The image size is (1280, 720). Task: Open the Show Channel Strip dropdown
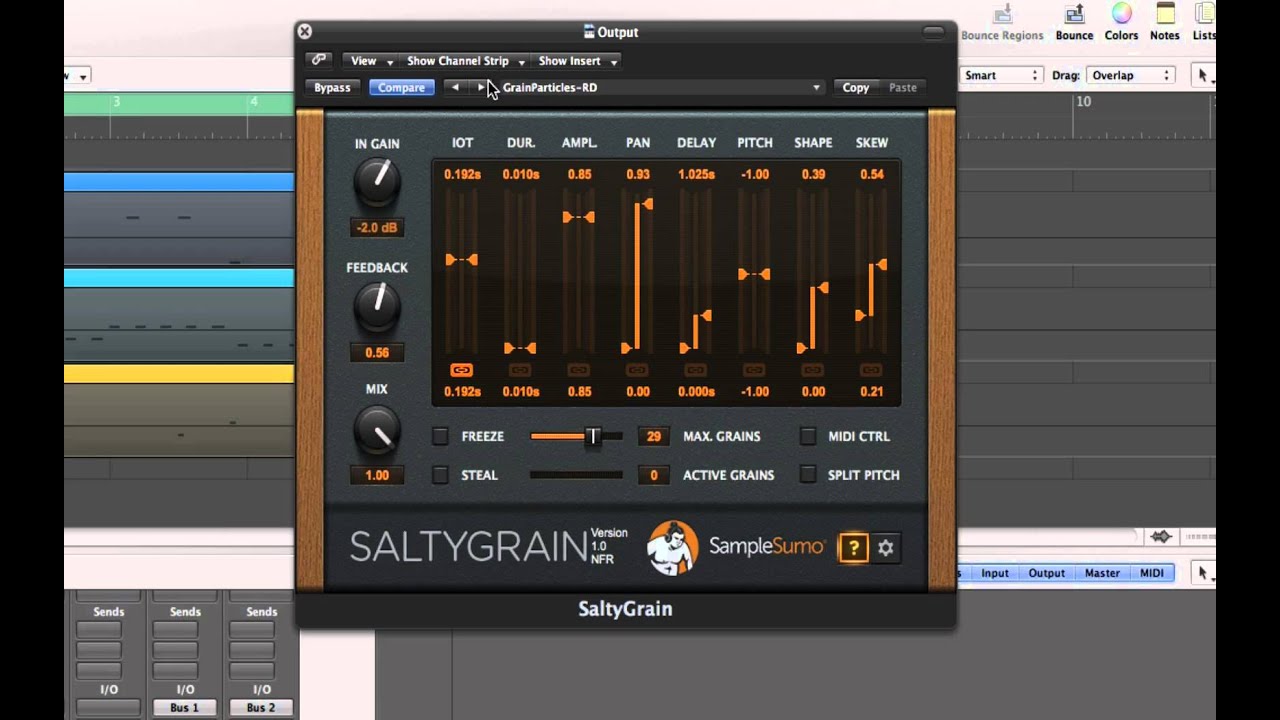[465, 61]
